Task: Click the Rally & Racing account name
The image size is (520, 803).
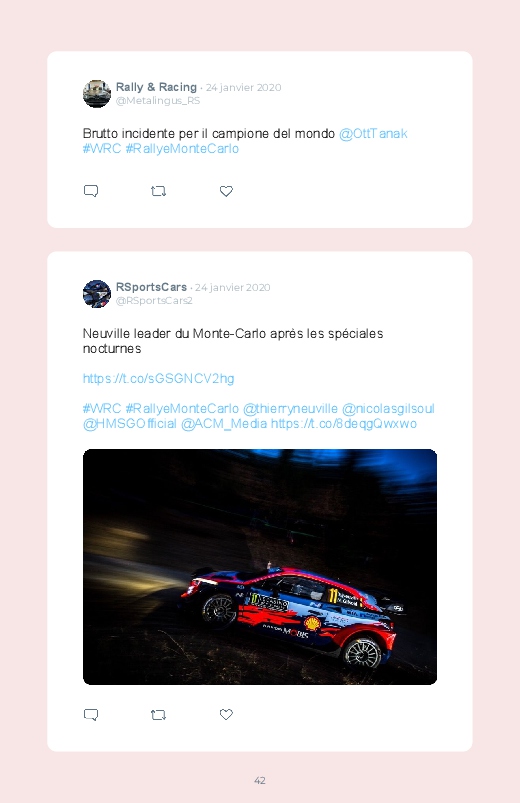Action: [156, 87]
